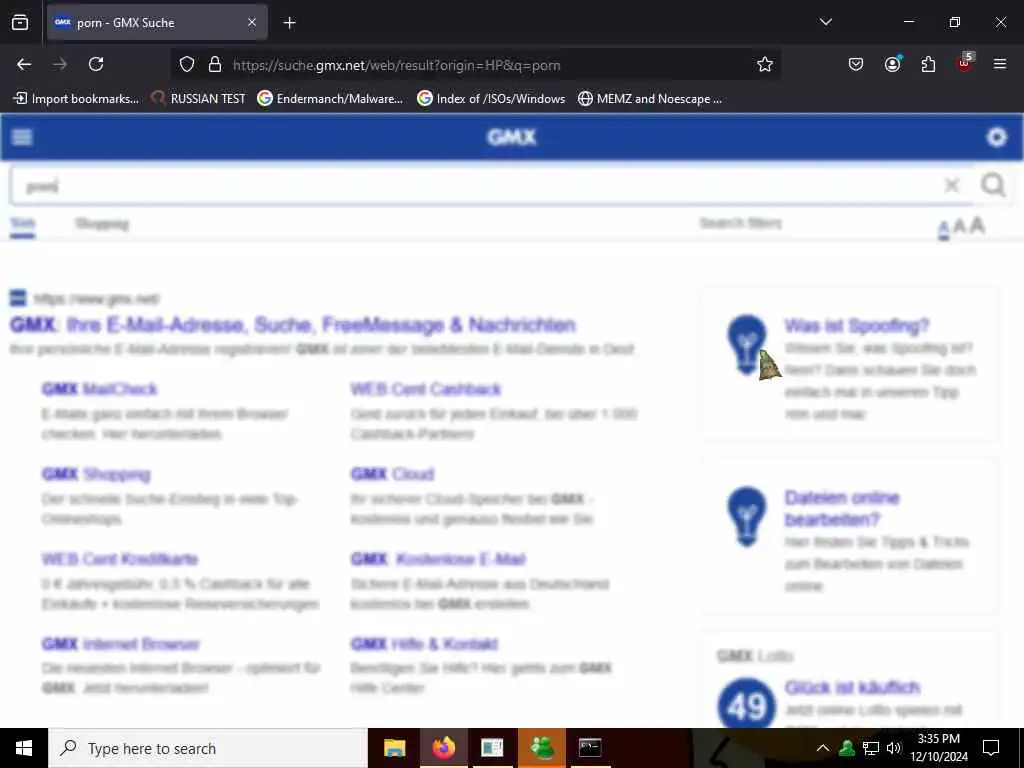Open GMX Hilfe & Kontakt sublink

[424, 644]
